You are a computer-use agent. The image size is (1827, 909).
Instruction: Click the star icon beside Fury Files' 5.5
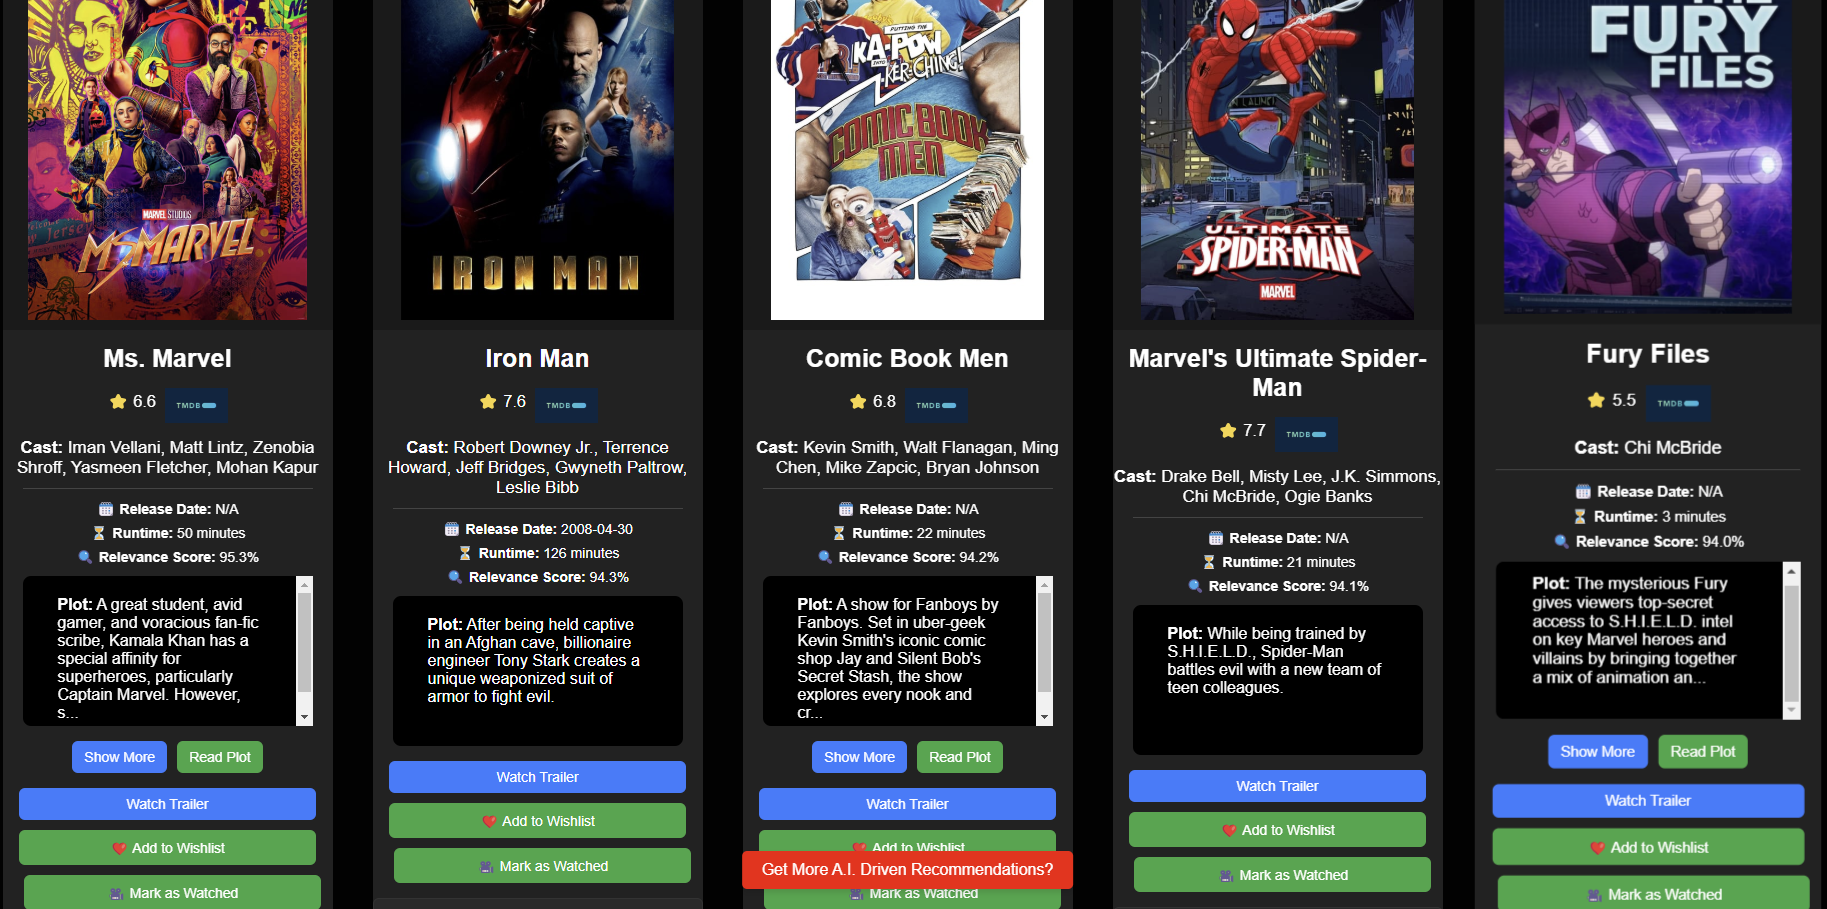1596,400
